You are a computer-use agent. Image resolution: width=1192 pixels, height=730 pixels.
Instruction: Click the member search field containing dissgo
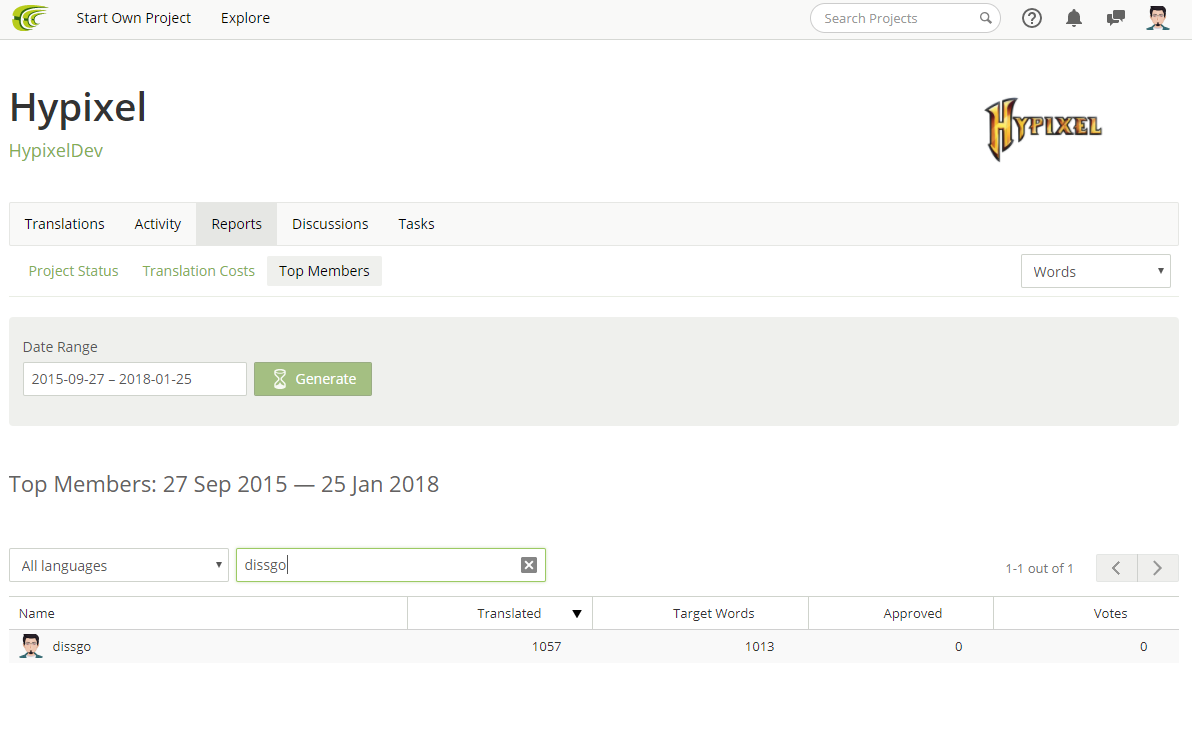pos(391,565)
